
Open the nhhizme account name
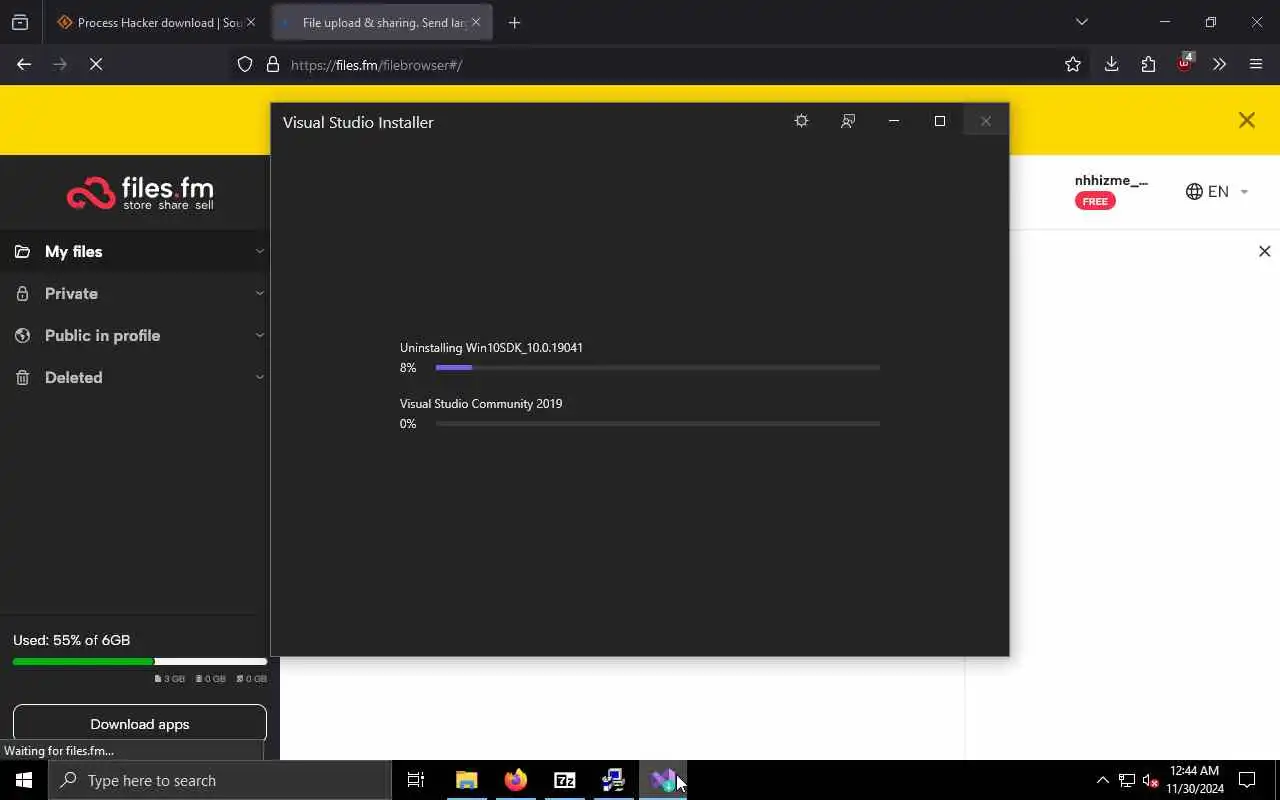coord(1111,181)
